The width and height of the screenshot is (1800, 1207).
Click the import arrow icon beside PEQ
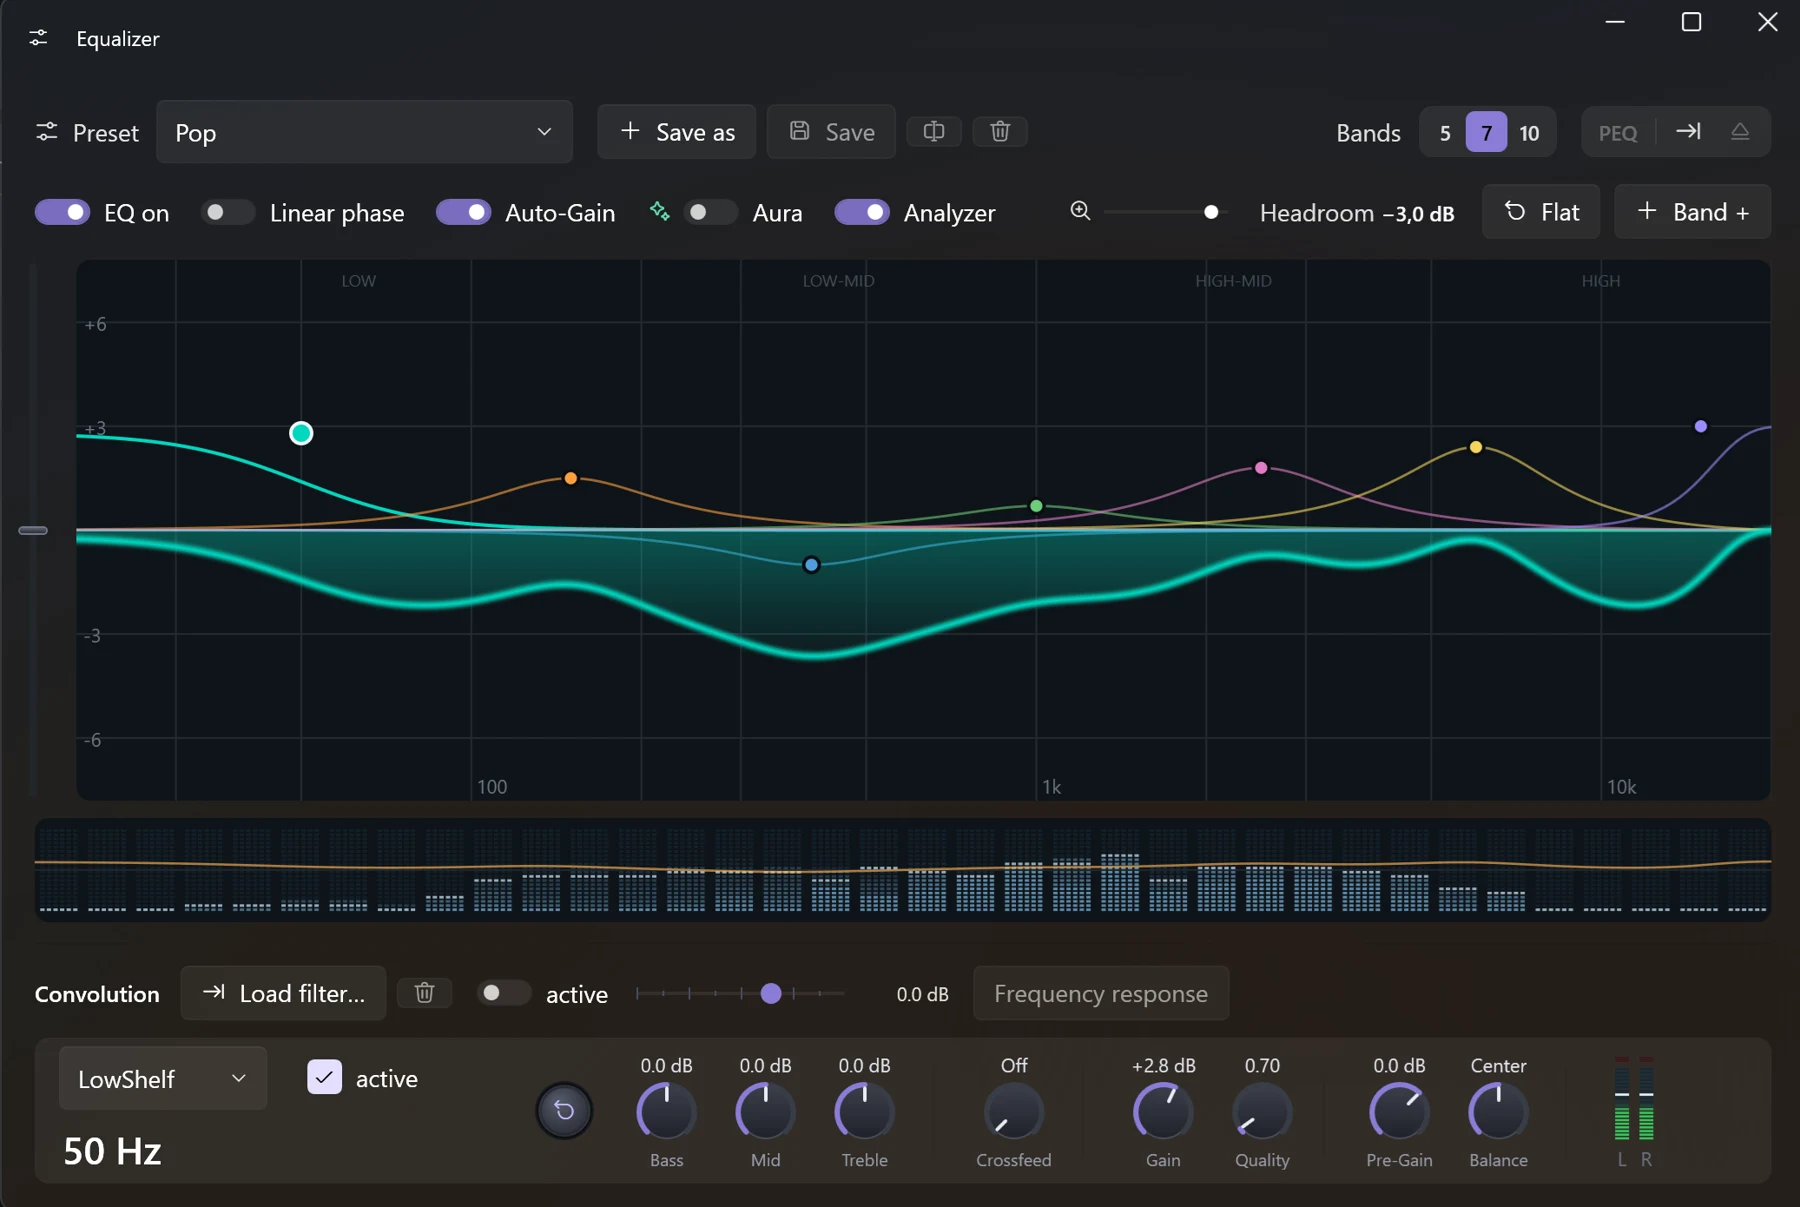click(x=1688, y=132)
